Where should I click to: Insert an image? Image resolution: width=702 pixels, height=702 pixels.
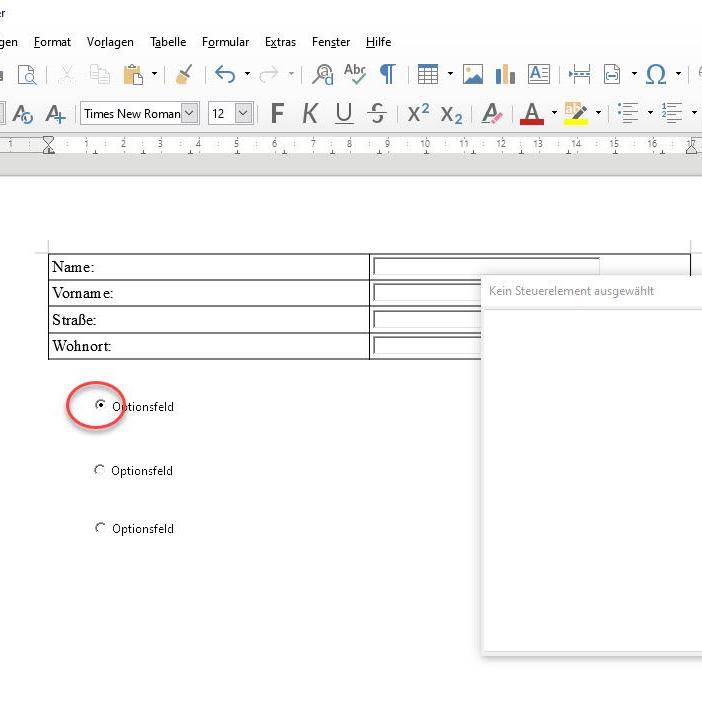pos(473,74)
